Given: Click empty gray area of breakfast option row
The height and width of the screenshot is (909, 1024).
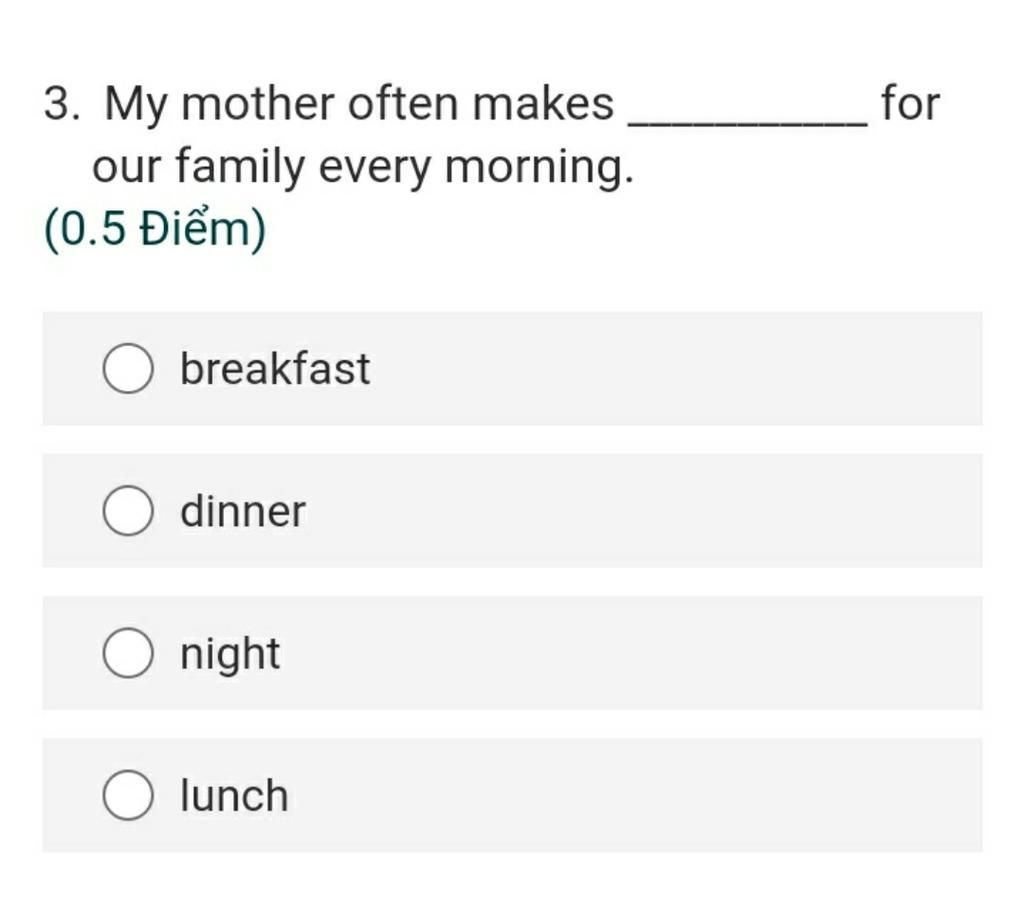Looking at the screenshot, I should (x=673, y=369).
